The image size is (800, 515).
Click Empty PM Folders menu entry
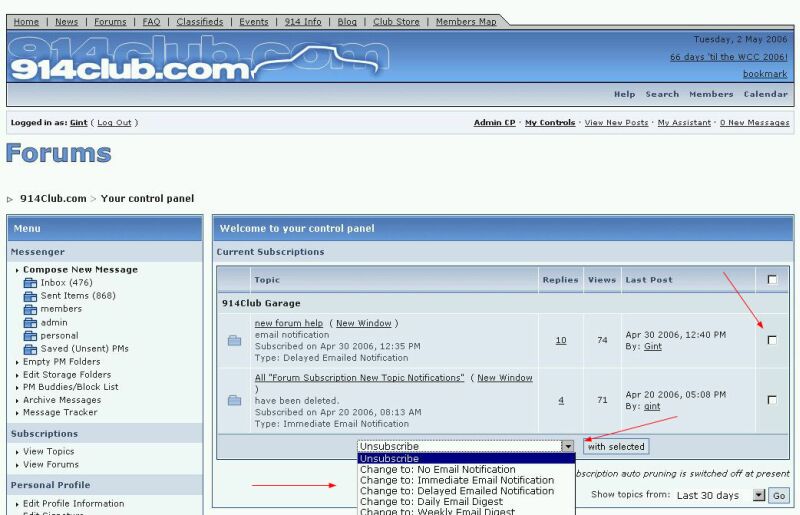[62, 361]
